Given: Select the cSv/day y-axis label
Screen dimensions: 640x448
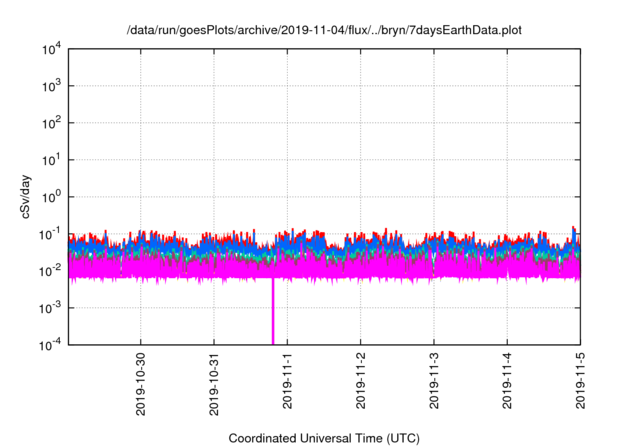Looking at the screenshot, I should (25, 197).
